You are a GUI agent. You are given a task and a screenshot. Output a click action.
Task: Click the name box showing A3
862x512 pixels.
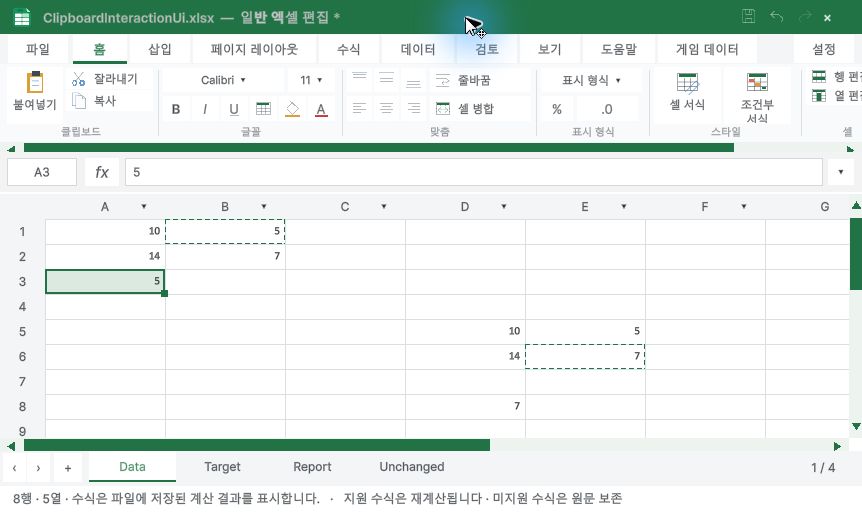(x=42, y=172)
